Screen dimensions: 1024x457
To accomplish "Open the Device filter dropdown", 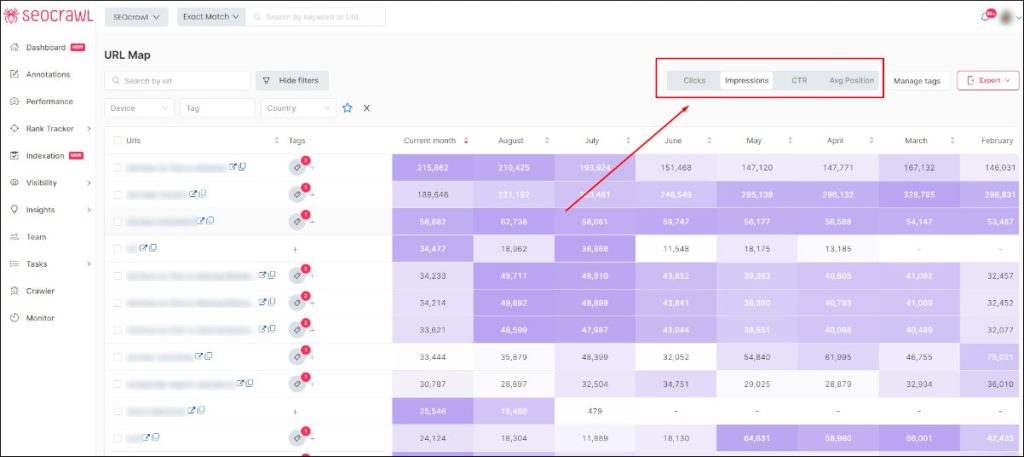I will 139,108.
